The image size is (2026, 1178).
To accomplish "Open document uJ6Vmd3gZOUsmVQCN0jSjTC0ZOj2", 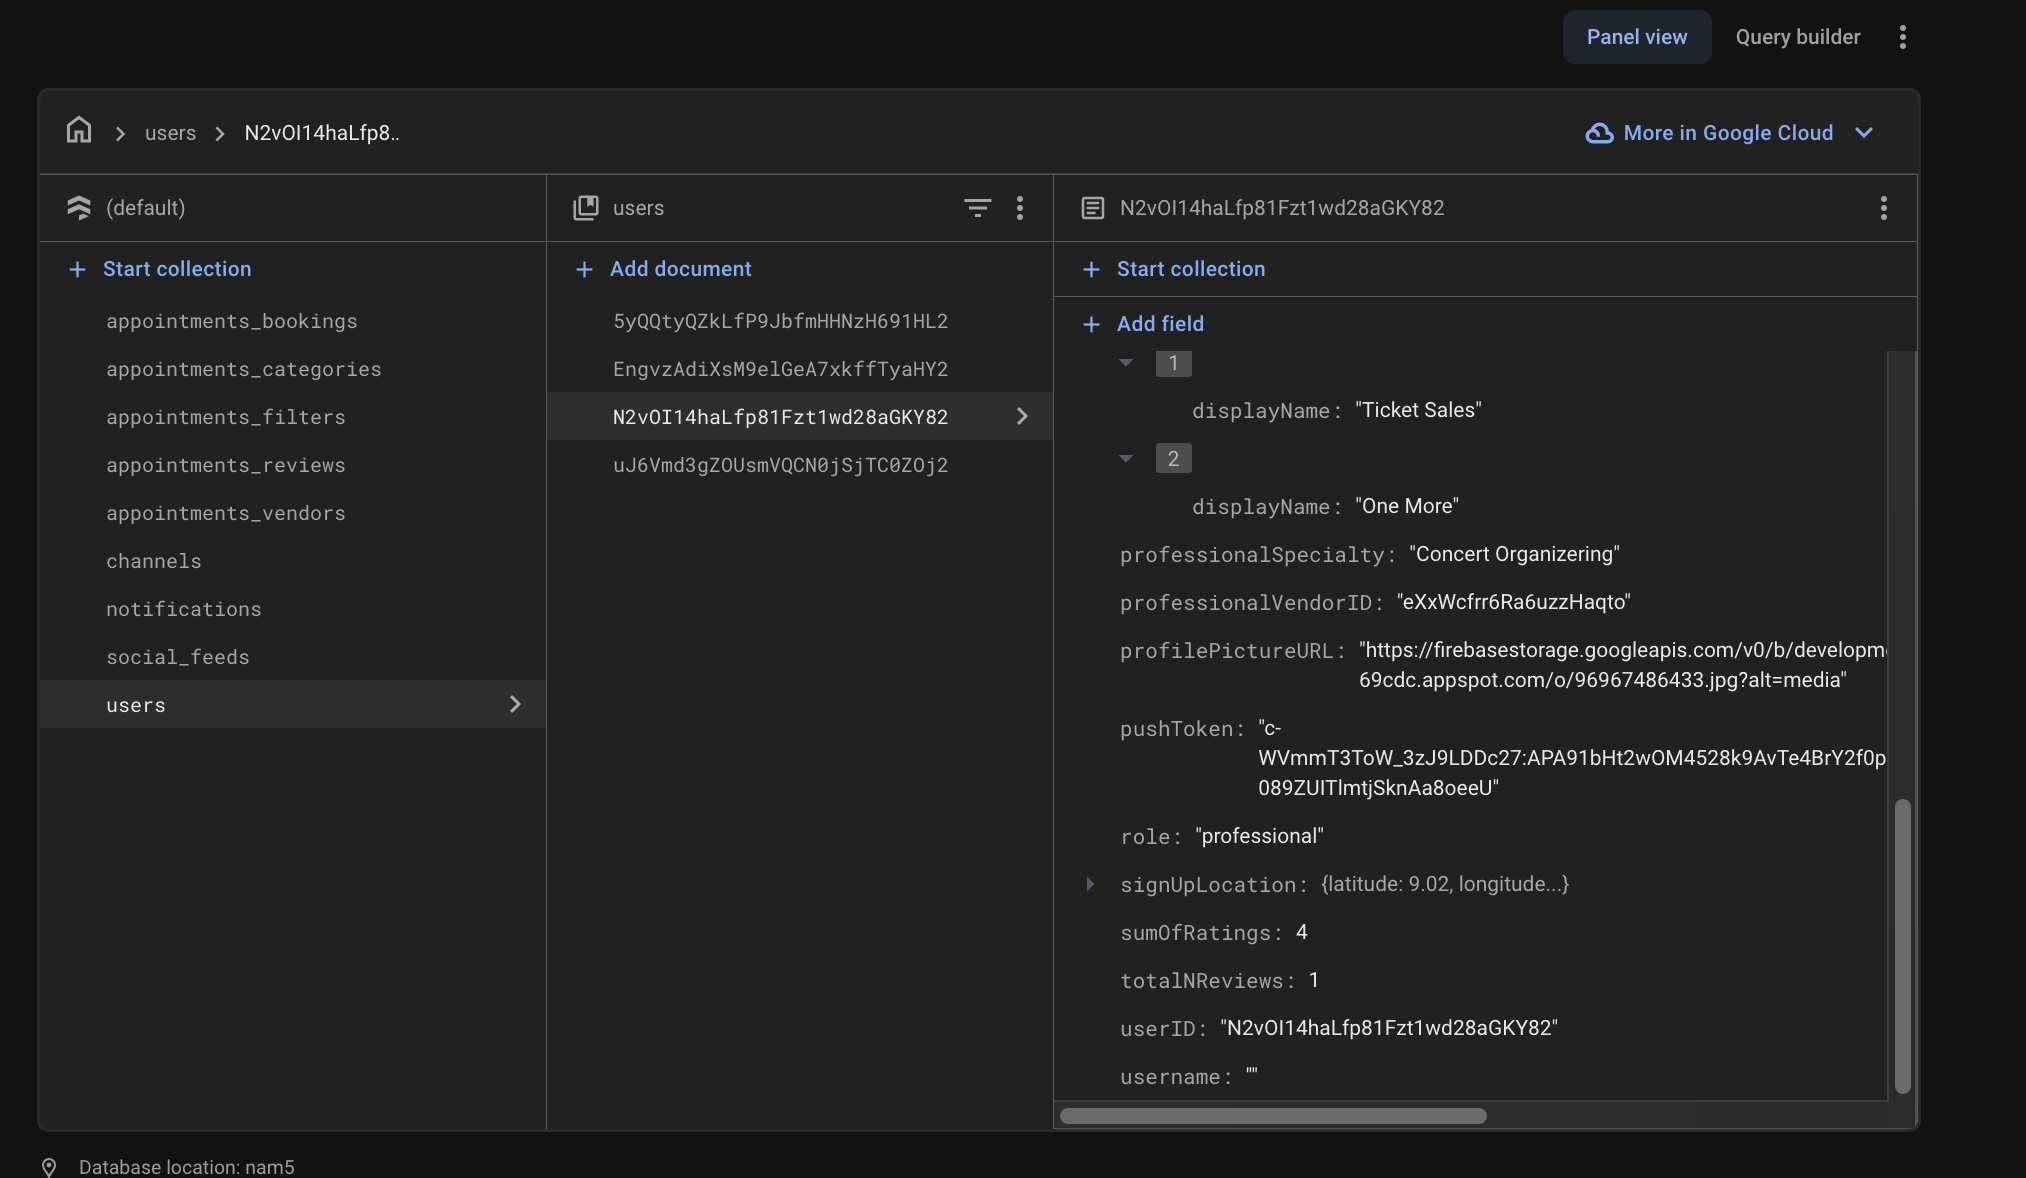I will click(780, 465).
